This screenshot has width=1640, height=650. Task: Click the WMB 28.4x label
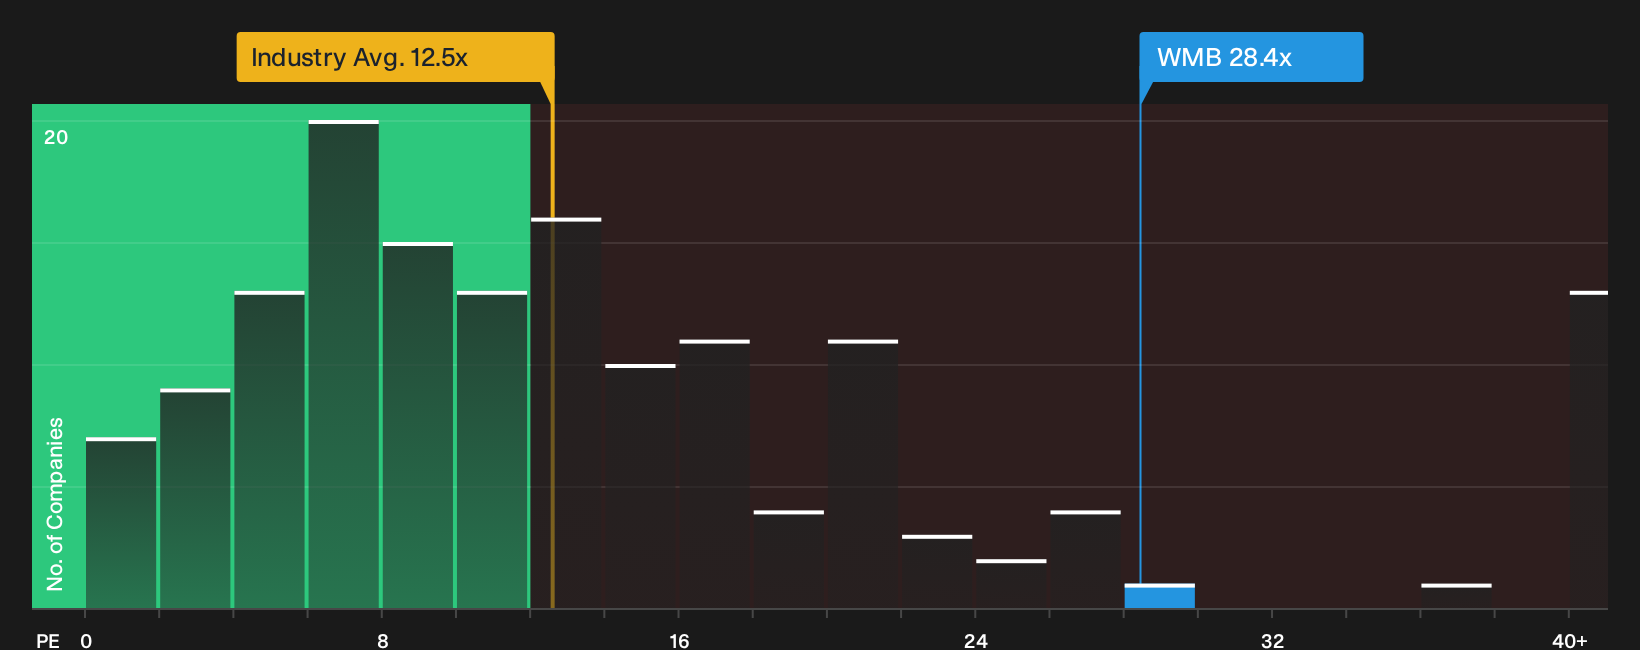[1251, 57]
